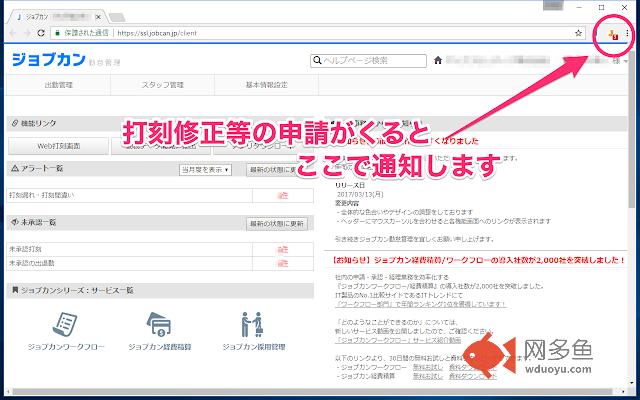Select the ジョブカン browser tab
This screenshot has height=400, width=640.
point(57,17)
